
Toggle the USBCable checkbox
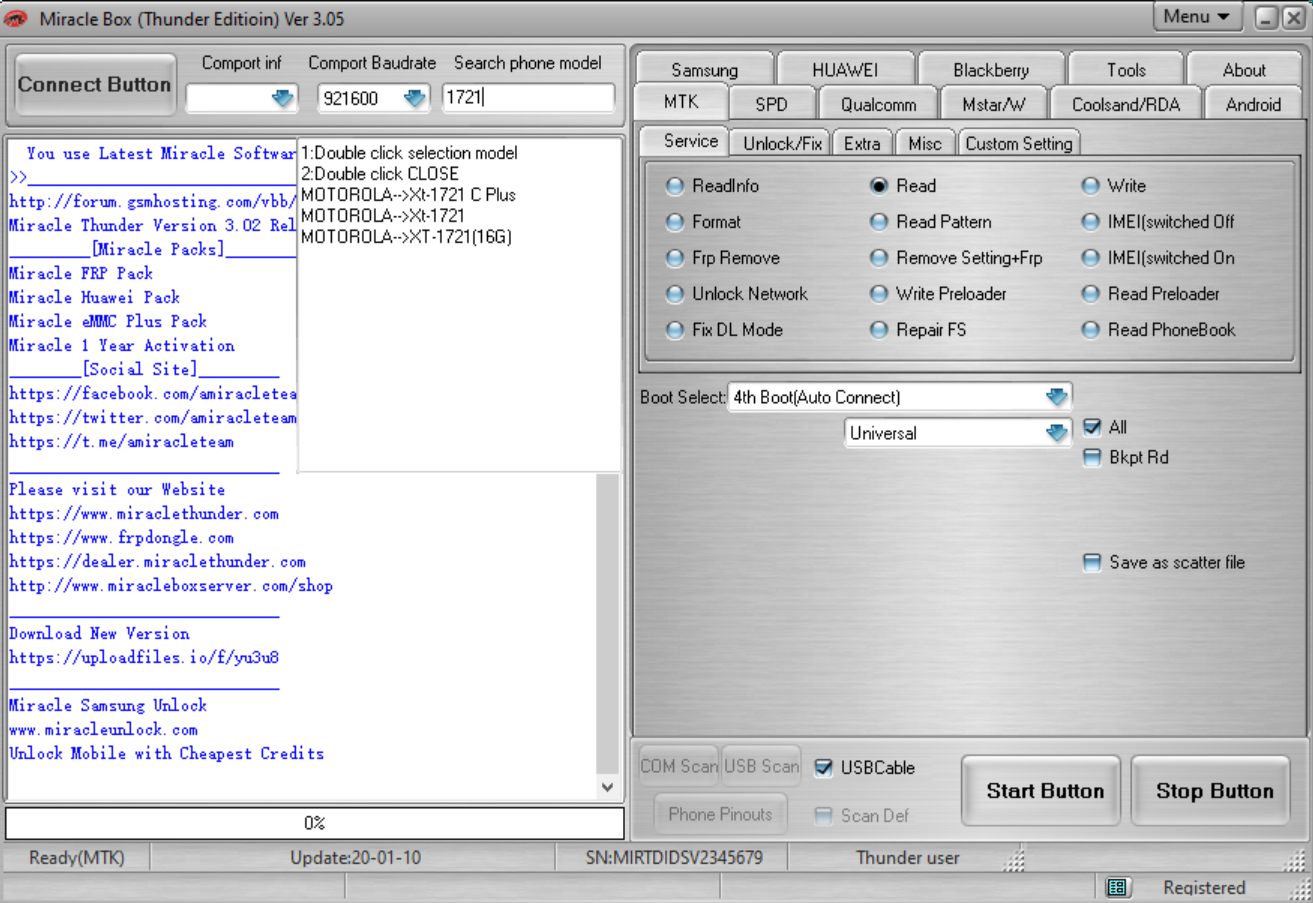pyautogui.click(x=824, y=768)
